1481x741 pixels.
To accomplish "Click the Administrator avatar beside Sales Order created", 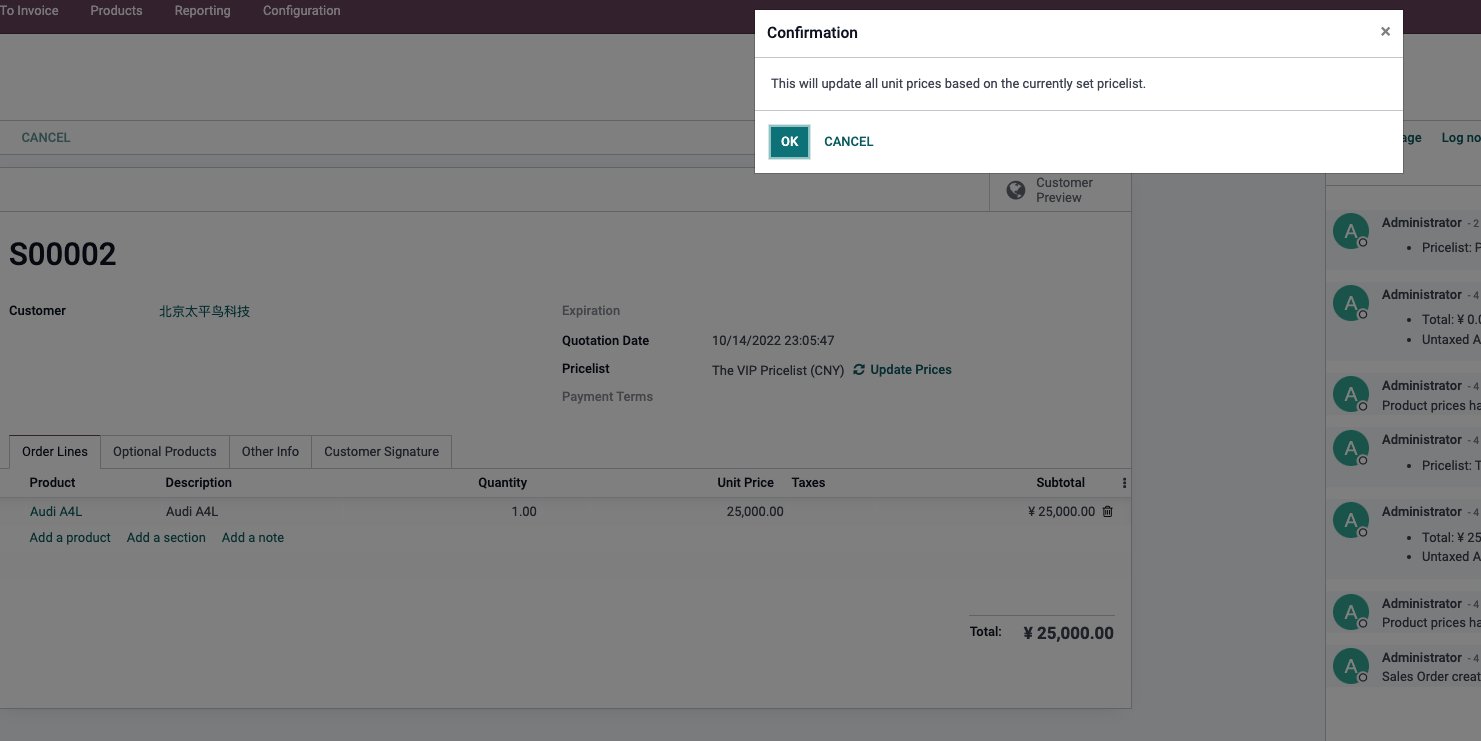I will point(1351,666).
